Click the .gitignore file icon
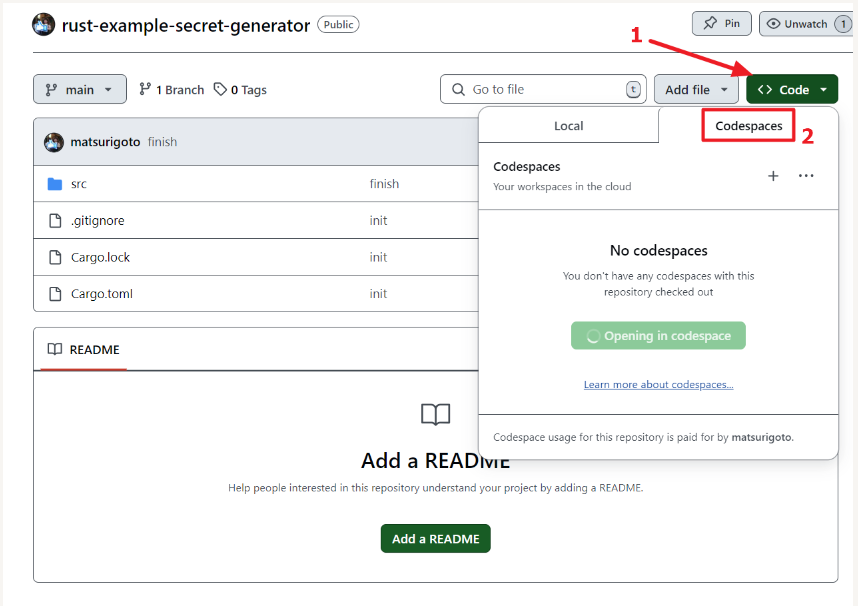This screenshot has height=606, width=858. tap(55, 221)
